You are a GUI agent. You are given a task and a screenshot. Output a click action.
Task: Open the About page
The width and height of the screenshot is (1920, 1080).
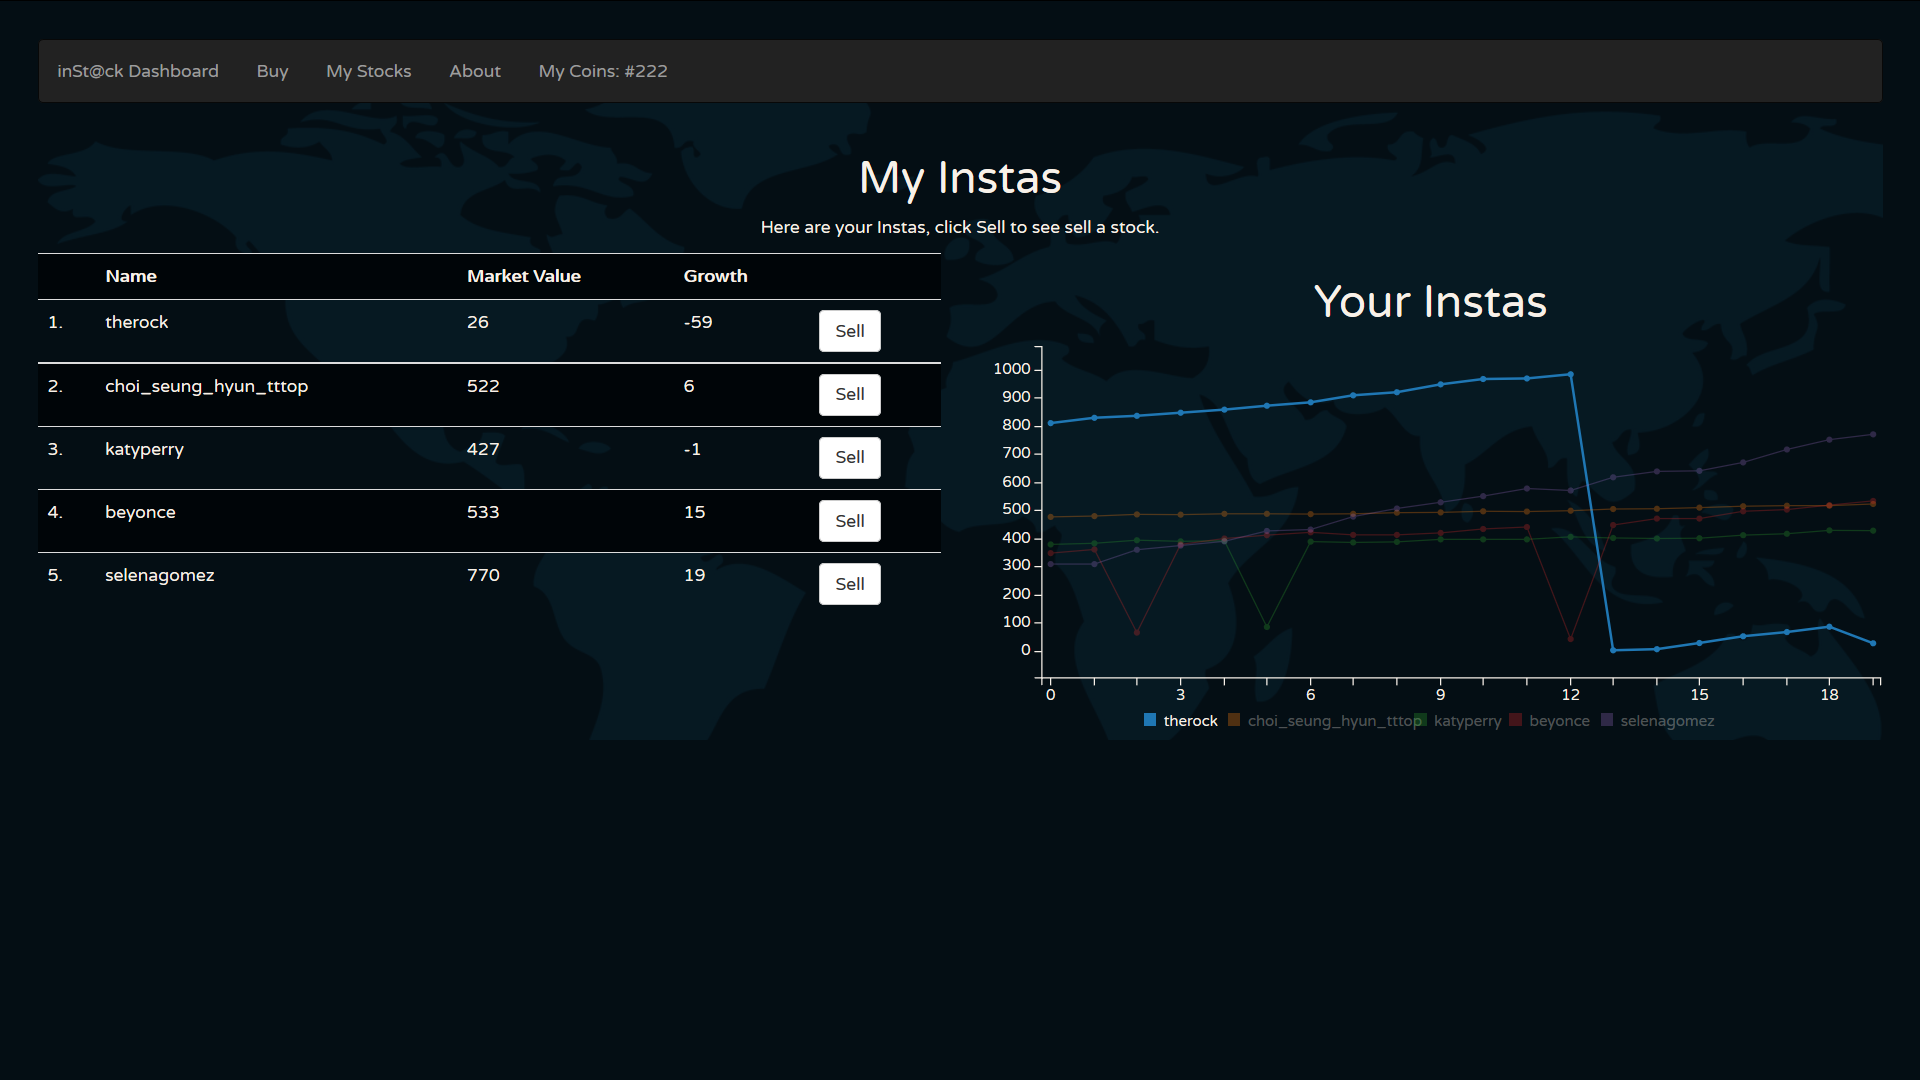(474, 71)
